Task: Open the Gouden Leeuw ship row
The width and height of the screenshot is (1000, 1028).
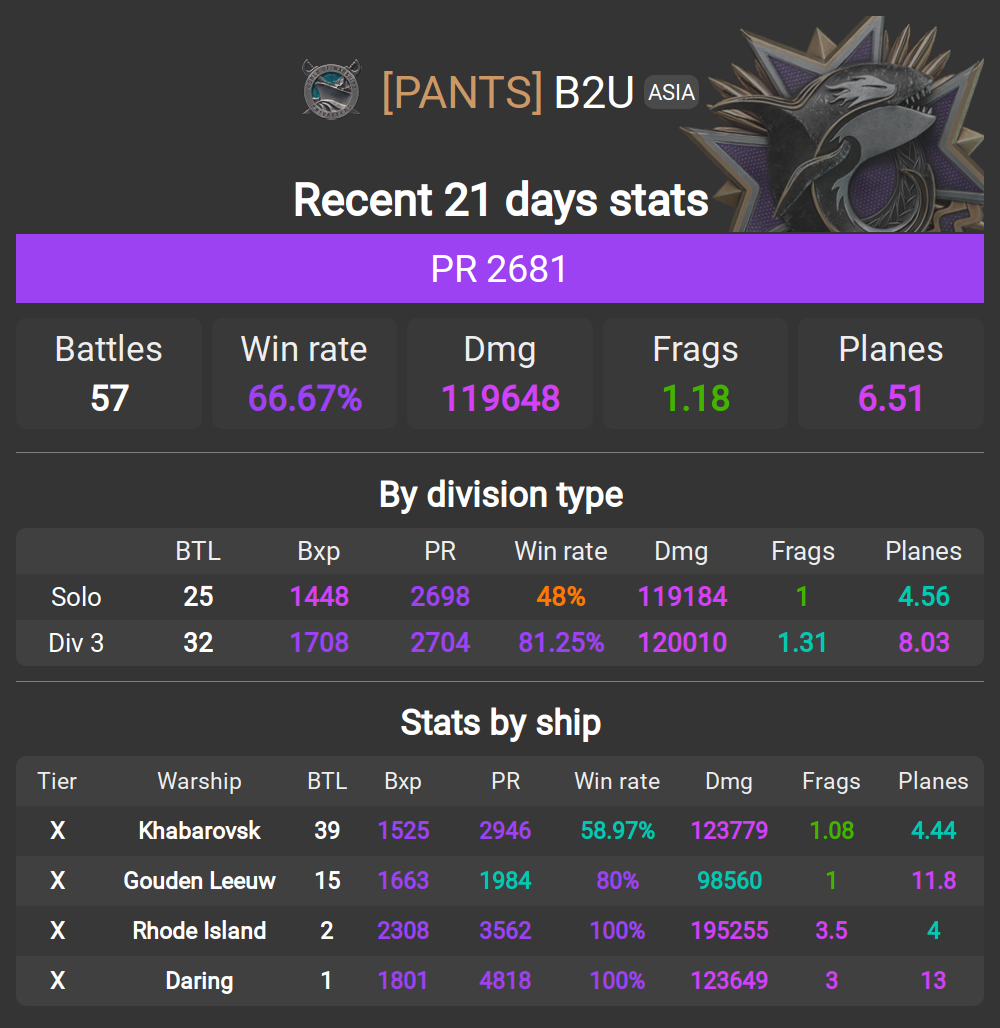Action: (x=199, y=880)
